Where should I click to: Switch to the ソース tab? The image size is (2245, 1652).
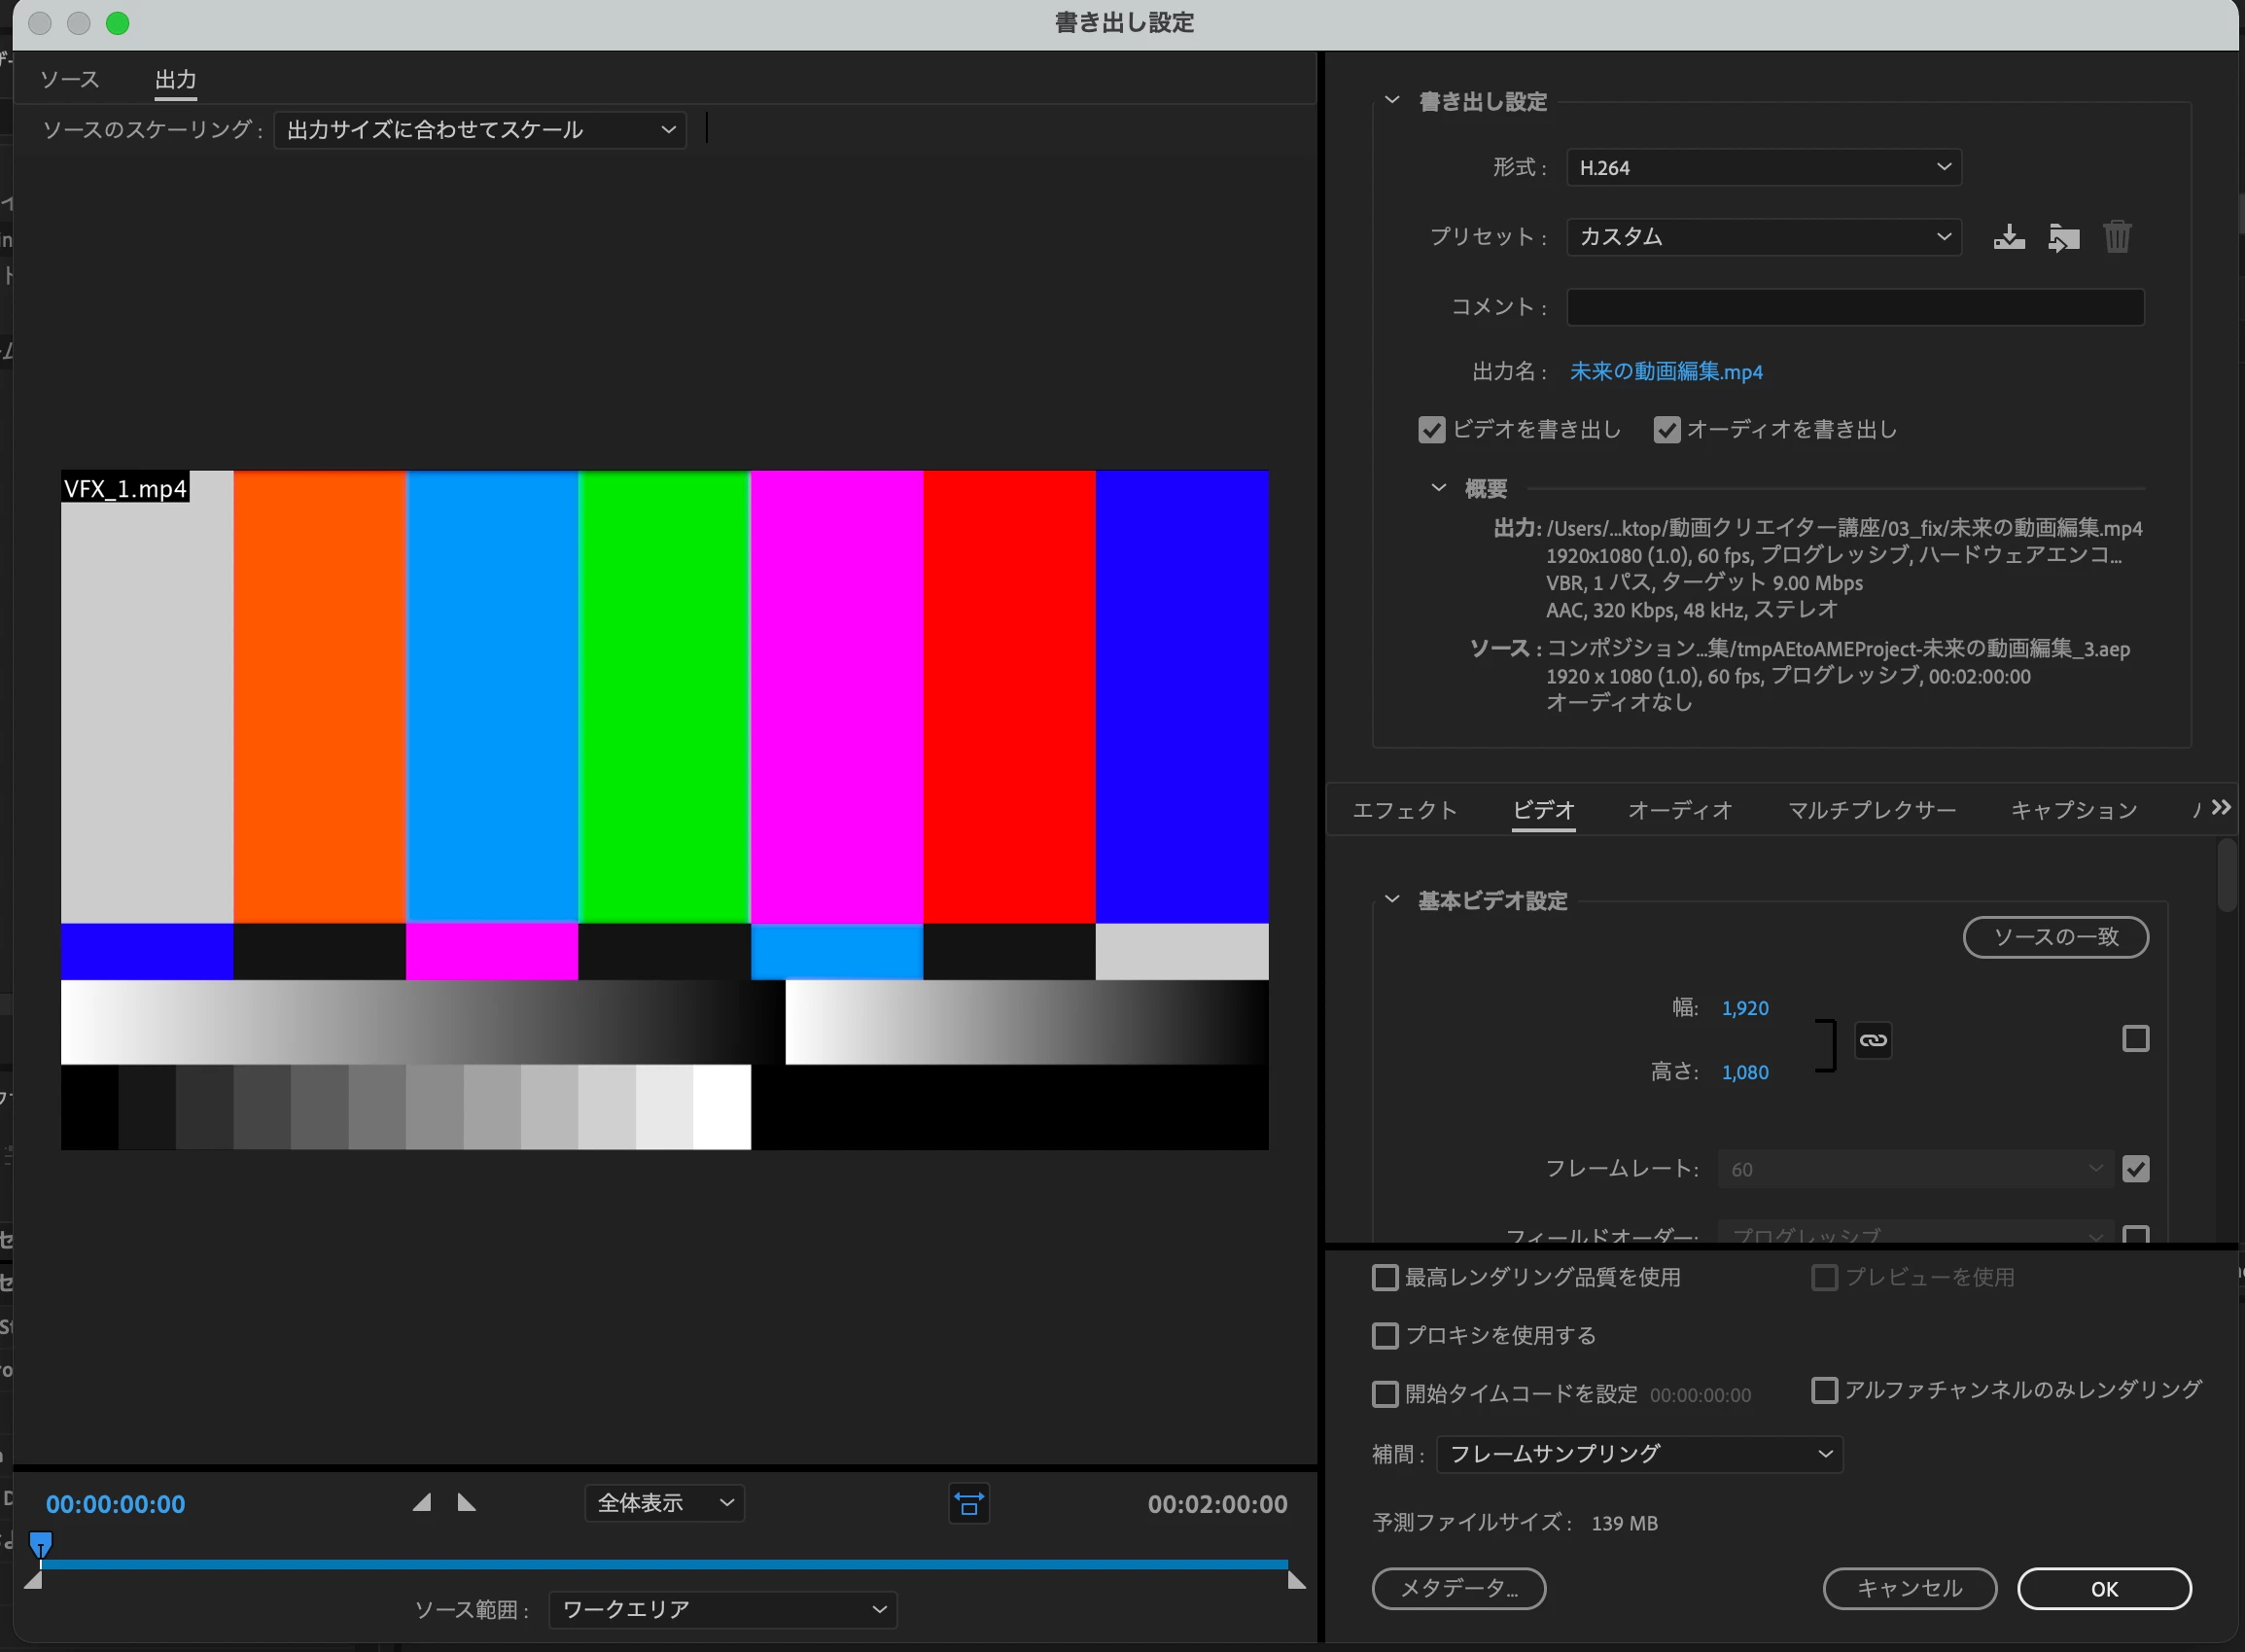click(70, 79)
